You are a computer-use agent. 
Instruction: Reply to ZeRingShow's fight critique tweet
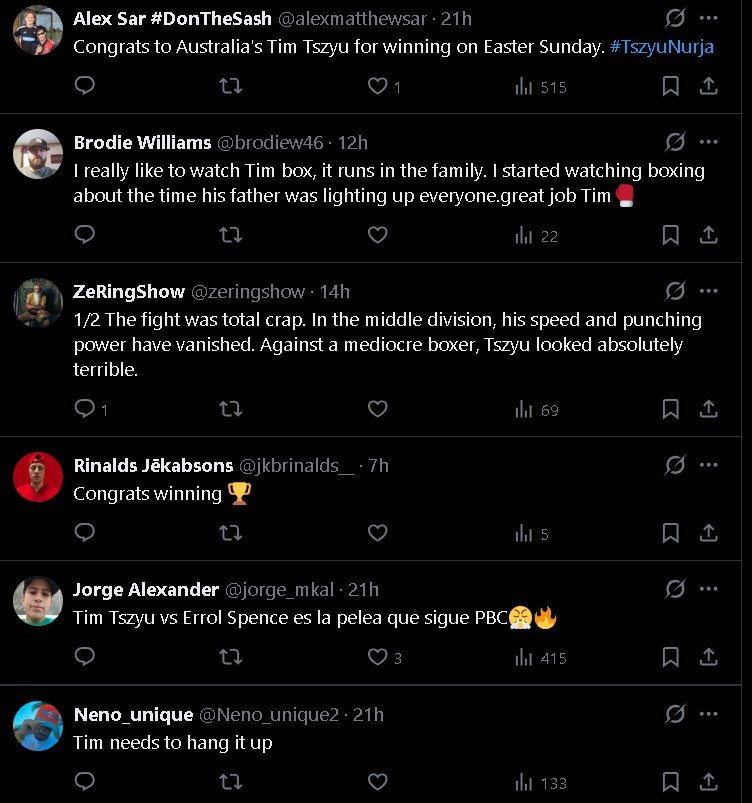pos(84,409)
